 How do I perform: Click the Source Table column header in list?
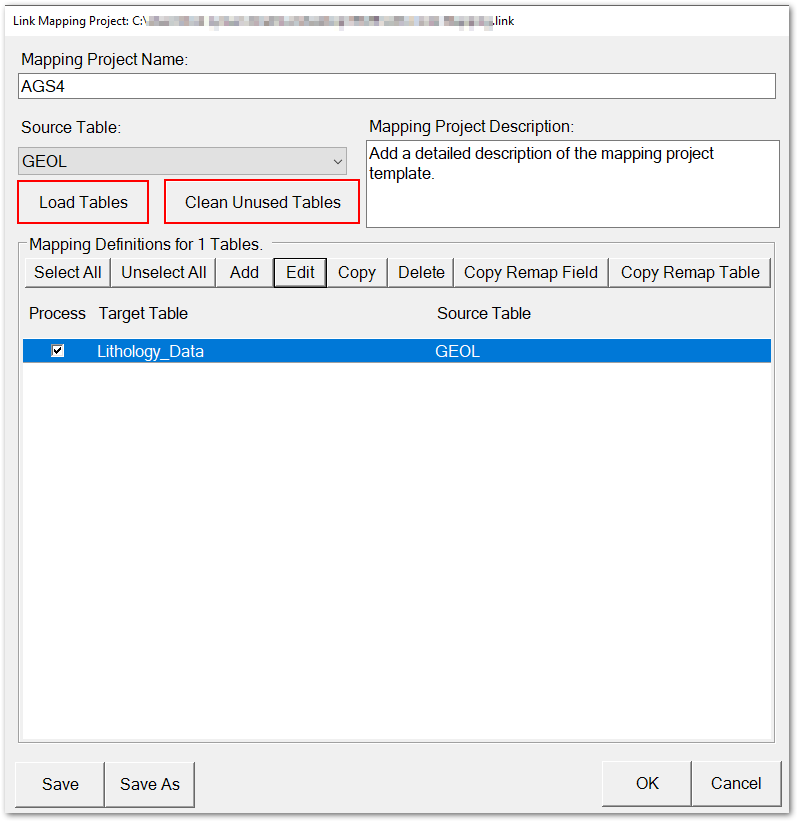click(x=484, y=313)
